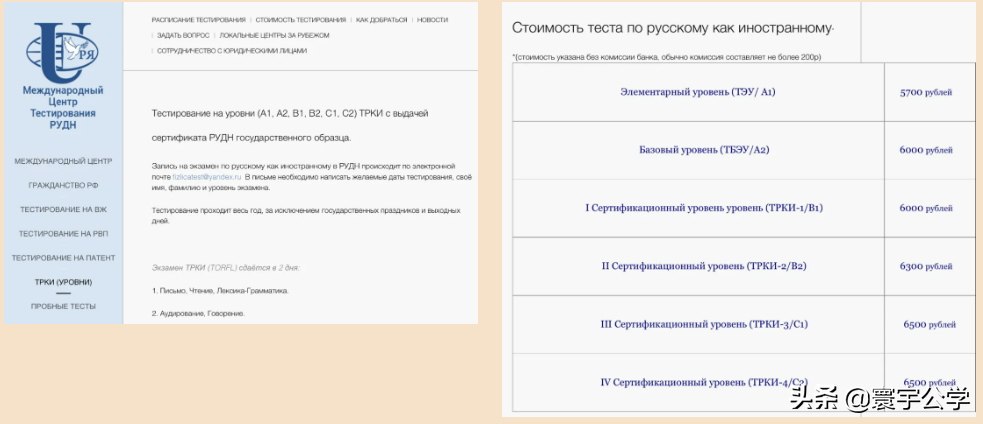Open 'Сотрудничество с юридическими лицами' link
983x424 pixels.
(x=232, y=51)
